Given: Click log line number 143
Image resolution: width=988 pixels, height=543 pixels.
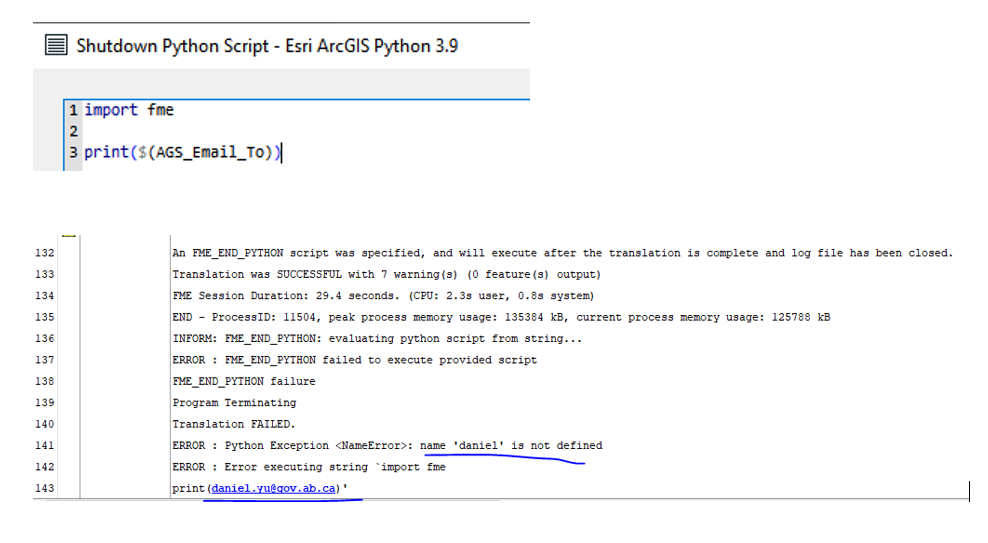Looking at the screenshot, I should point(45,489).
